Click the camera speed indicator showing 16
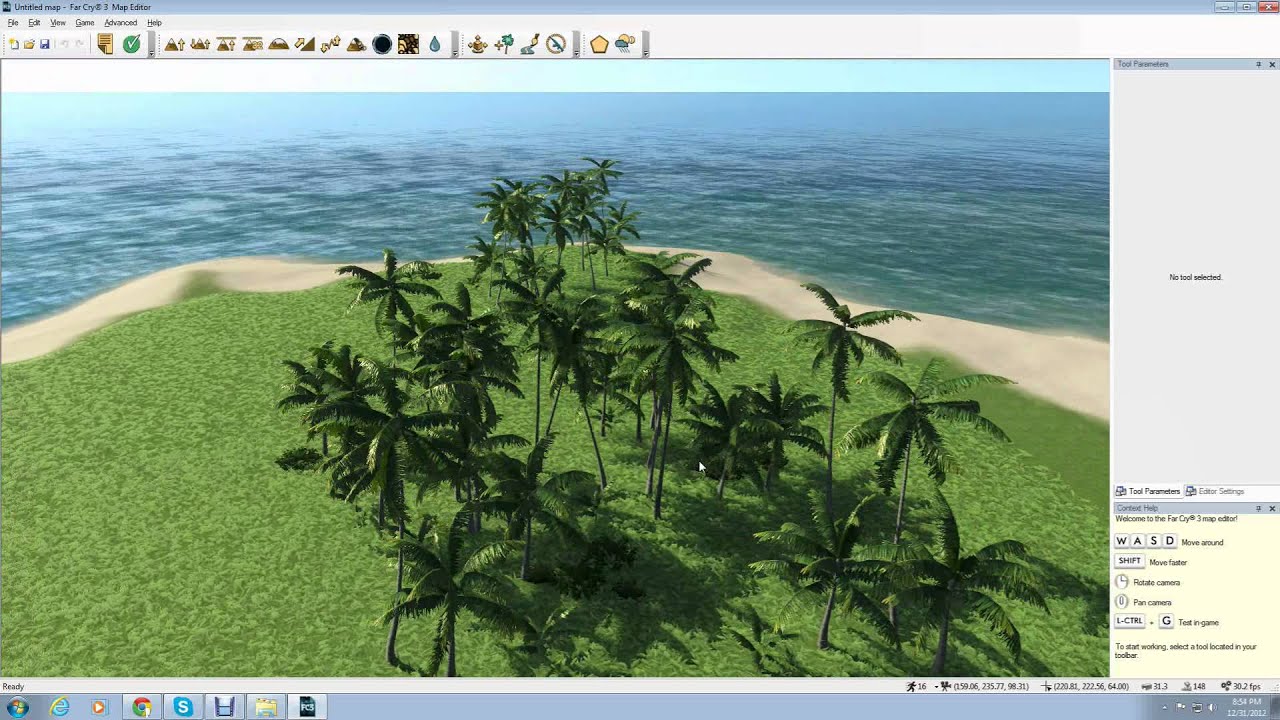1280x720 pixels. tap(916, 686)
